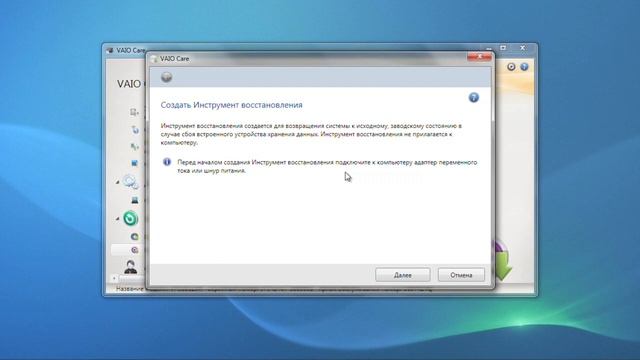
Task: Select the highlighted purple disc icon in sidebar
Action: [x=135, y=250]
